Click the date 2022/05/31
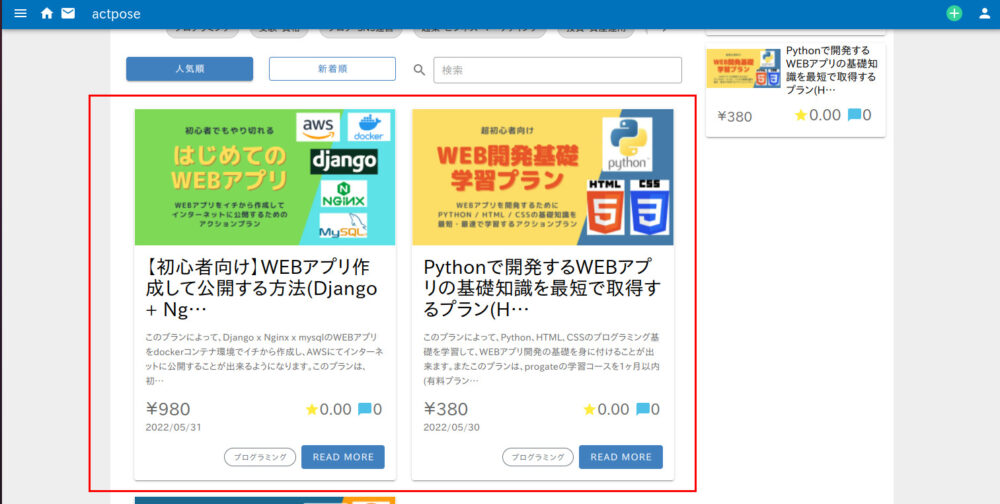This screenshot has height=504, width=1000. tap(173, 427)
